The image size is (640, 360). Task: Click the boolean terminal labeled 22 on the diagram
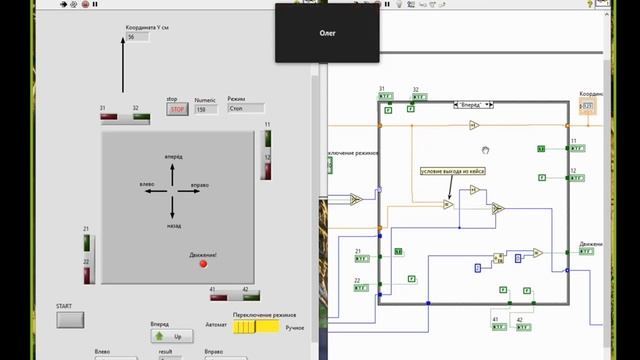point(361,288)
